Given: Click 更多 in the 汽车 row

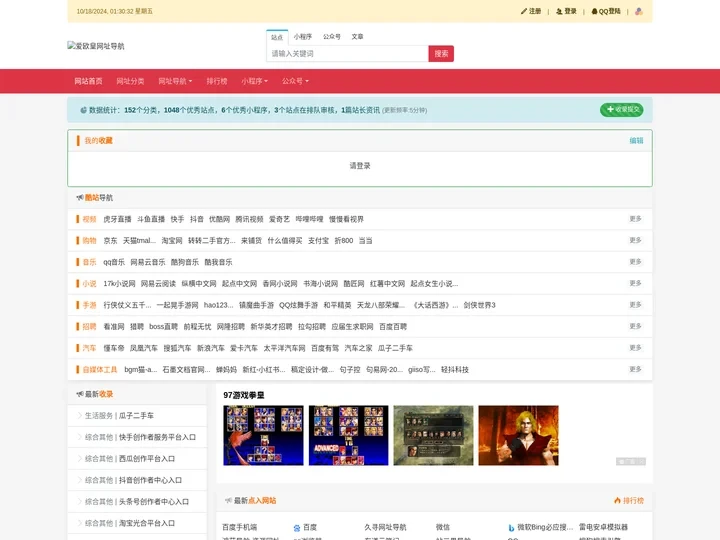Looking at the screenshot, I should click(x=636, y=348).
